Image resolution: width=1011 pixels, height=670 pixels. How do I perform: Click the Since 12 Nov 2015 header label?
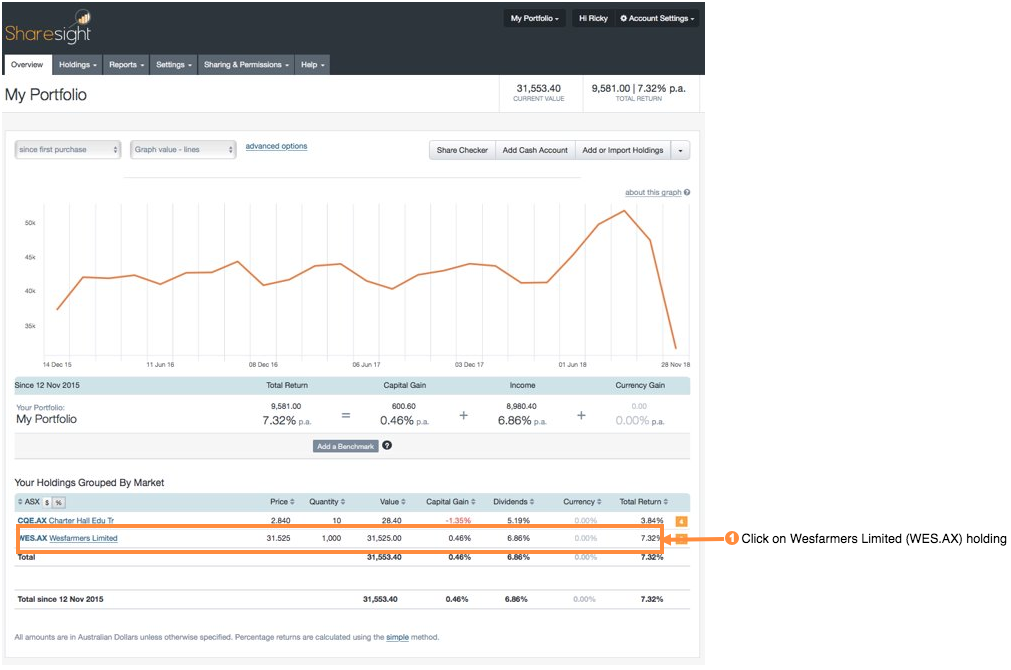[x=47, y=385]
